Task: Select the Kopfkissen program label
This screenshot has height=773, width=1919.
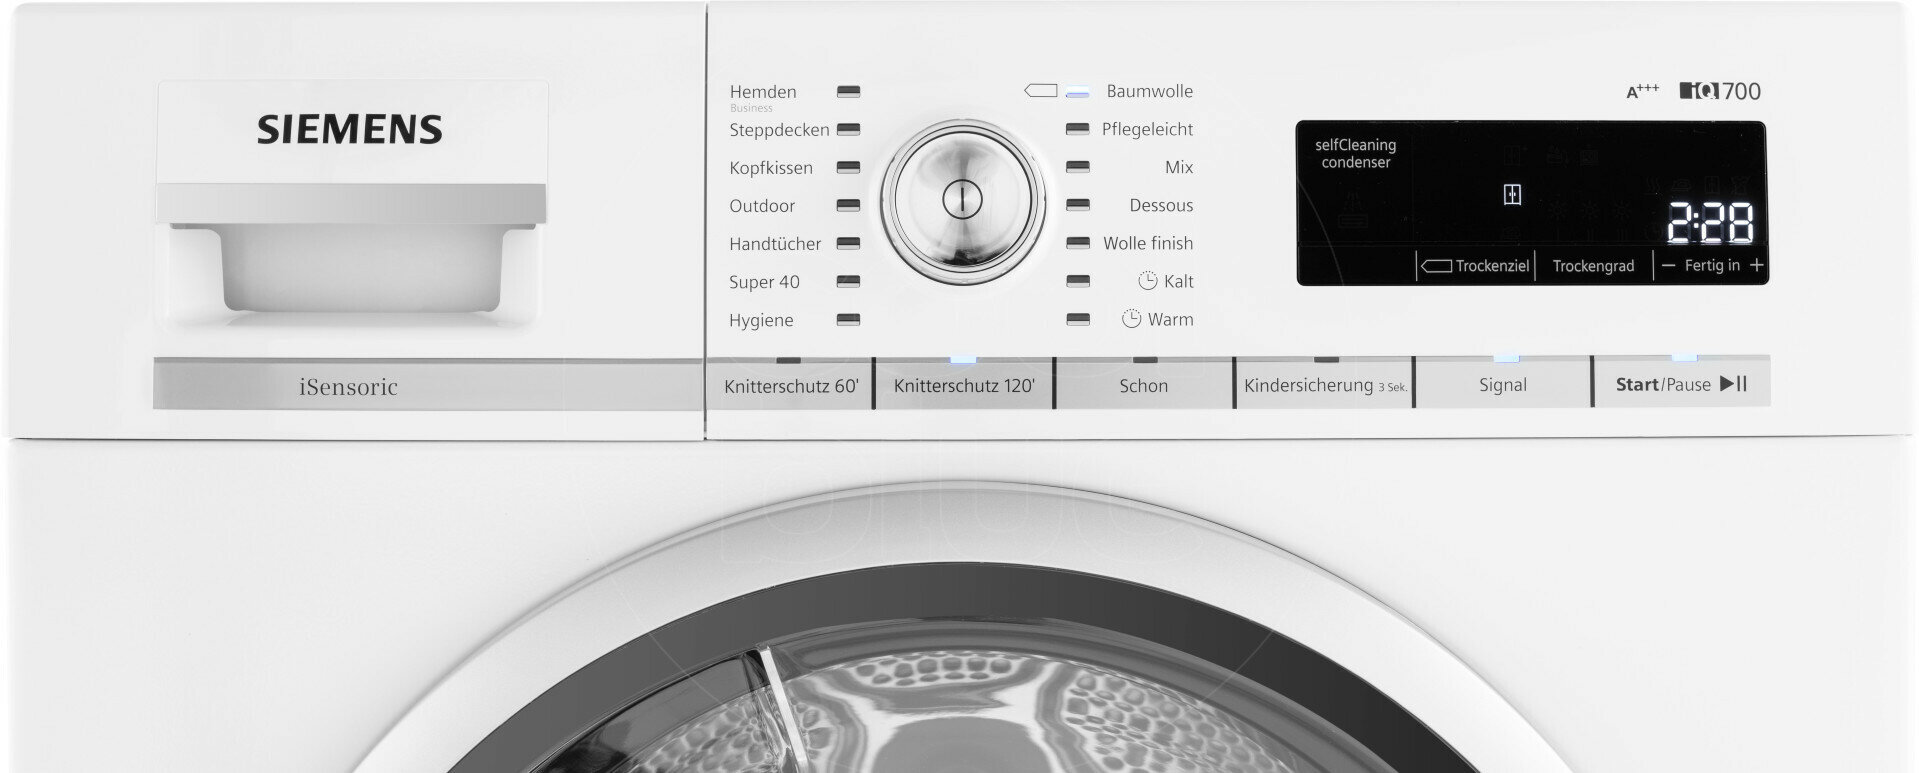Action: [771, 168]
